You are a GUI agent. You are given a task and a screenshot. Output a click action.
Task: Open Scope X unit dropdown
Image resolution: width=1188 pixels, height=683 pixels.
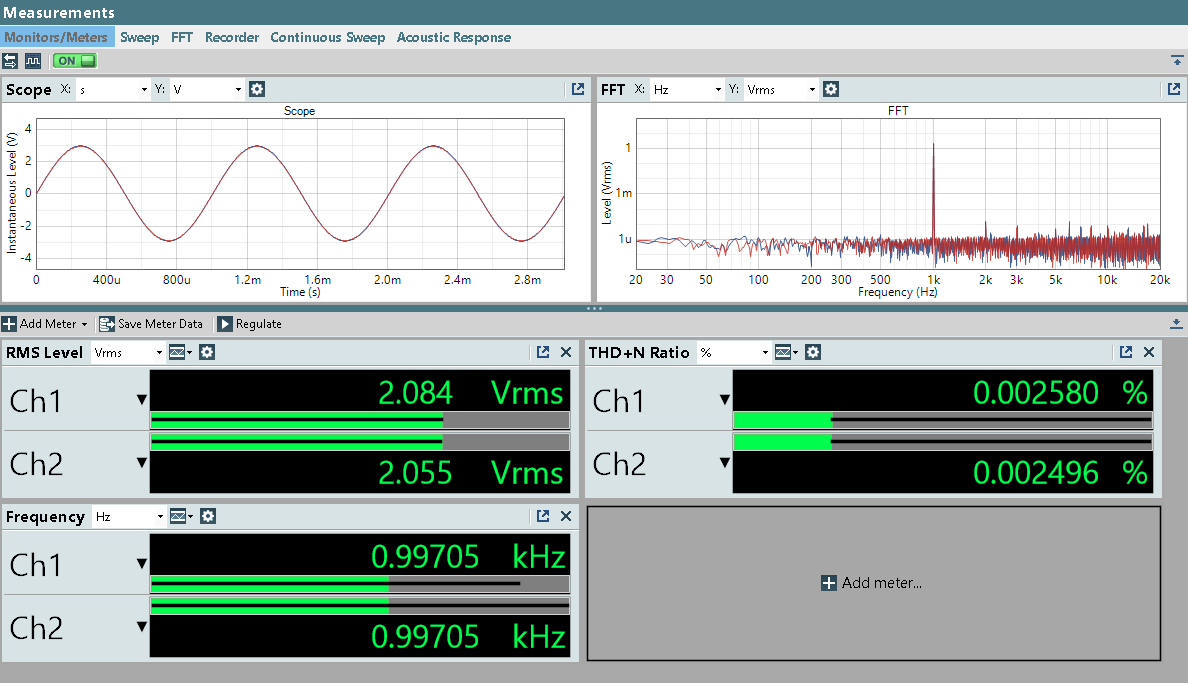[x=113, y=89]
